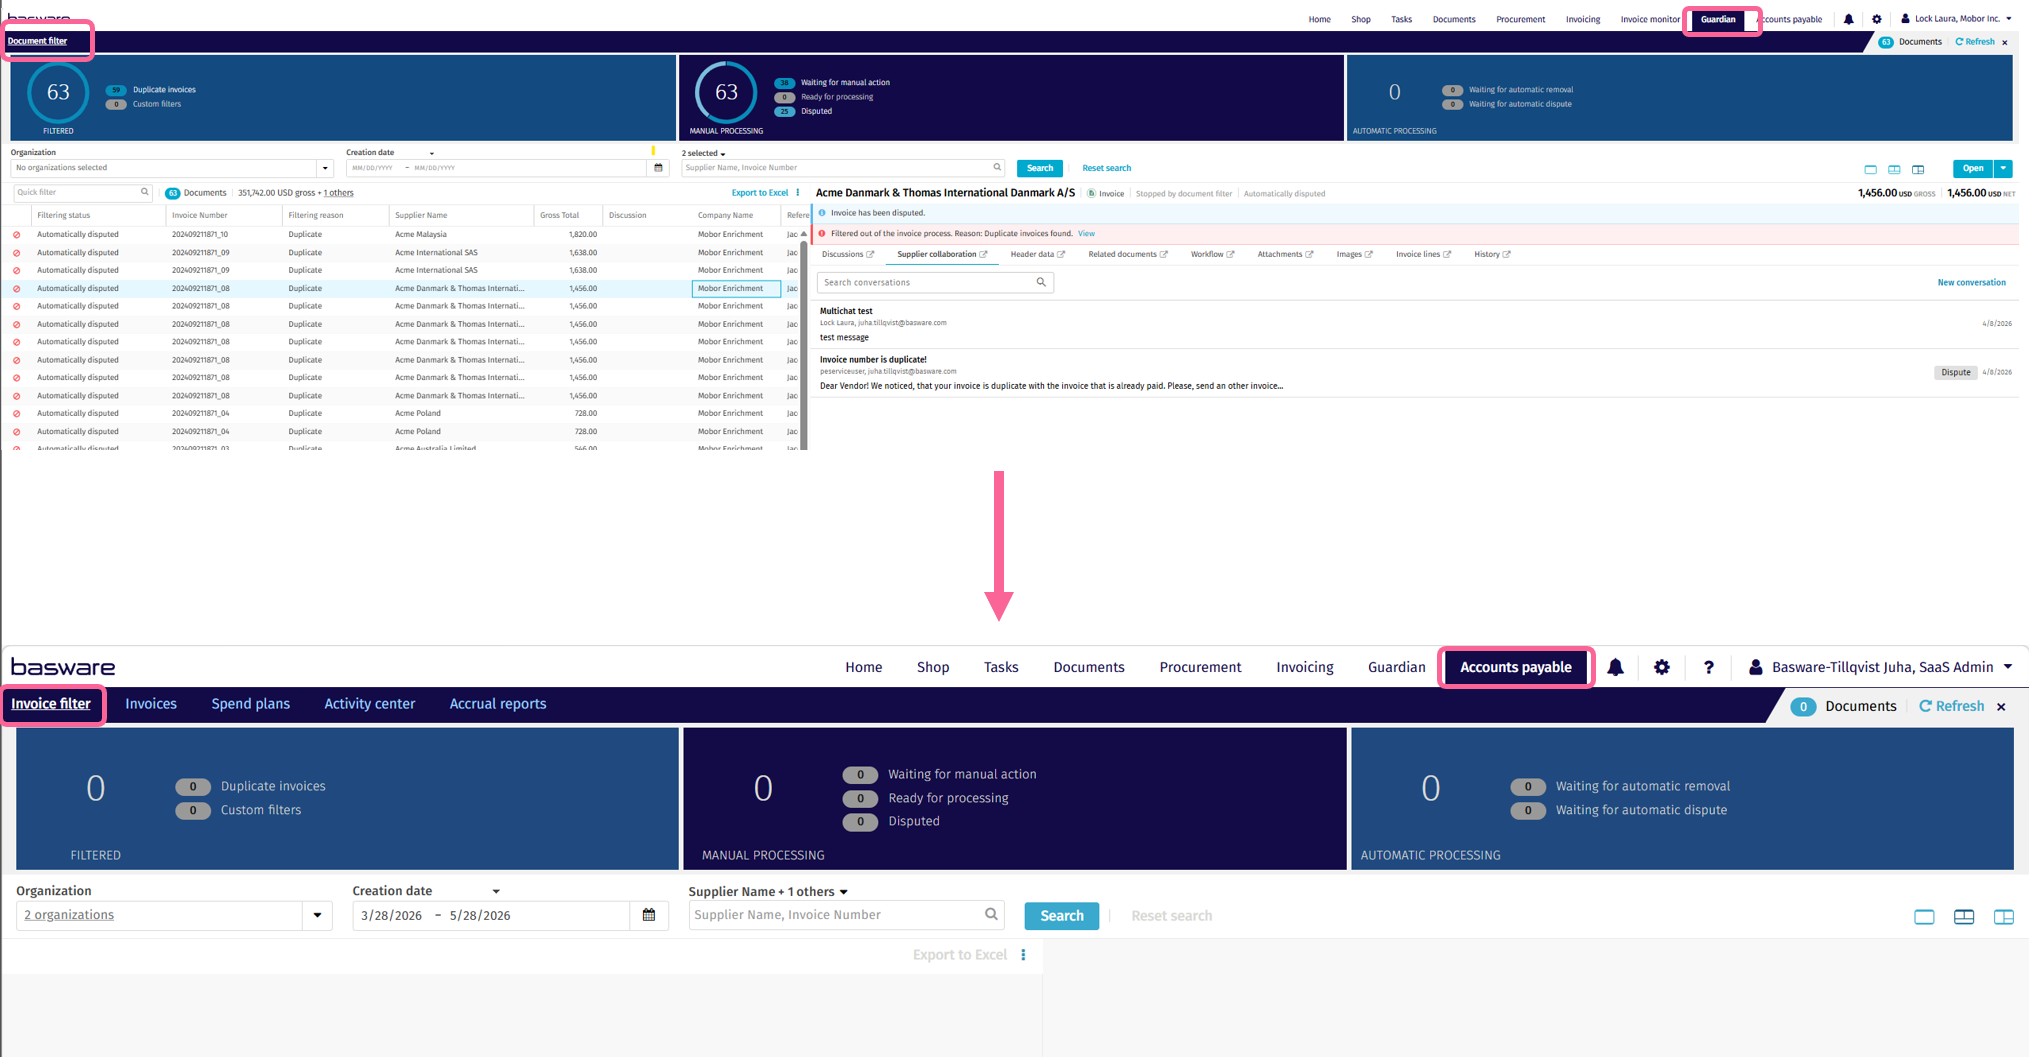This screenshot has width=2029, height=1057.
Task: Select horizontal split layout in Invoice filter view
Action: pyautogui.click(x=1964, y=916)
